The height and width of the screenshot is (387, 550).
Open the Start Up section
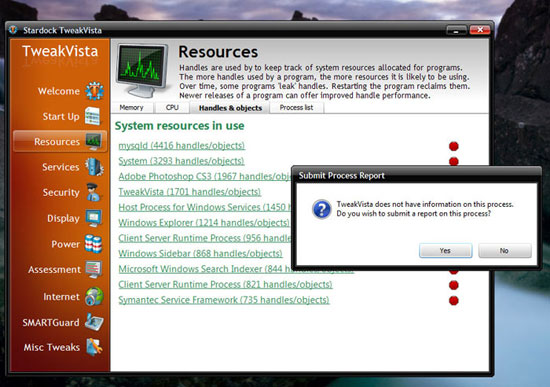(61, 116)
